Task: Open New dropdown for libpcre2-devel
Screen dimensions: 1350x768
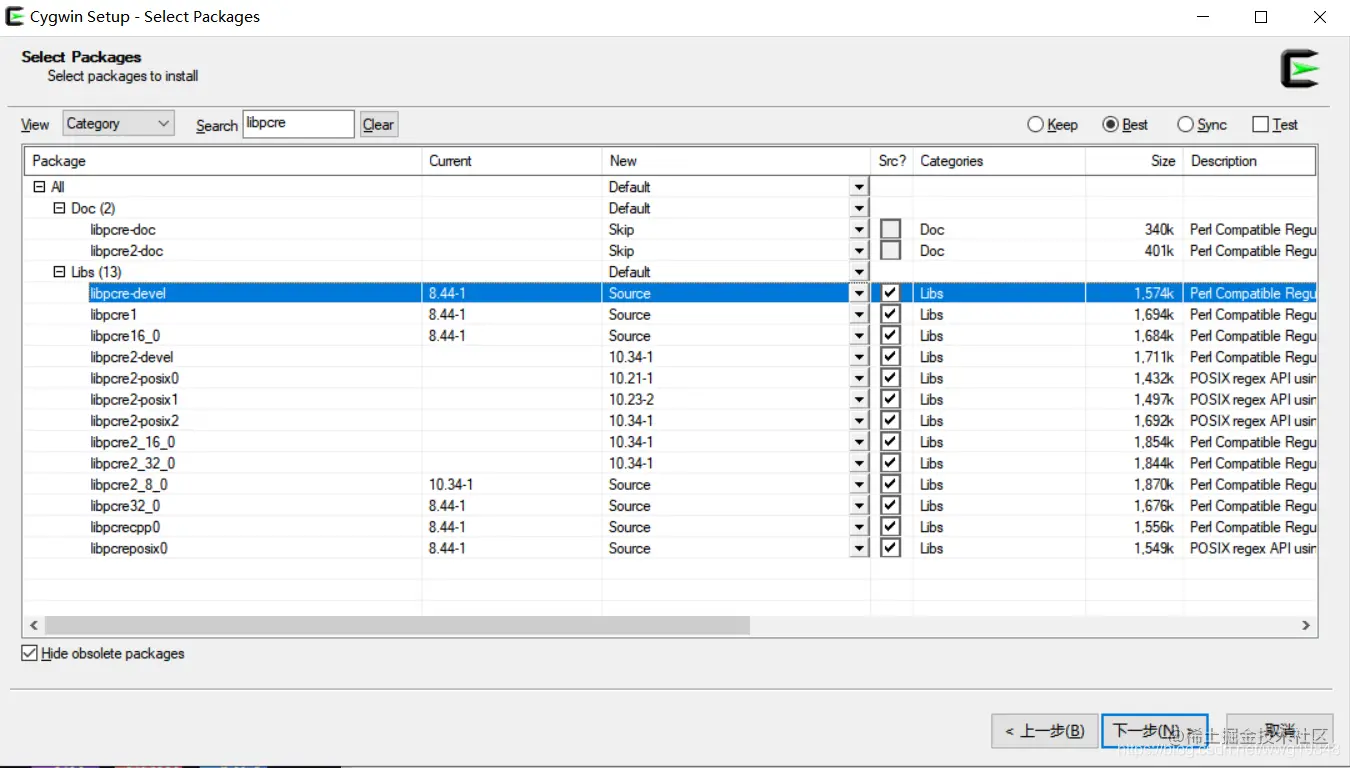Action: click(x=859, y=357)
